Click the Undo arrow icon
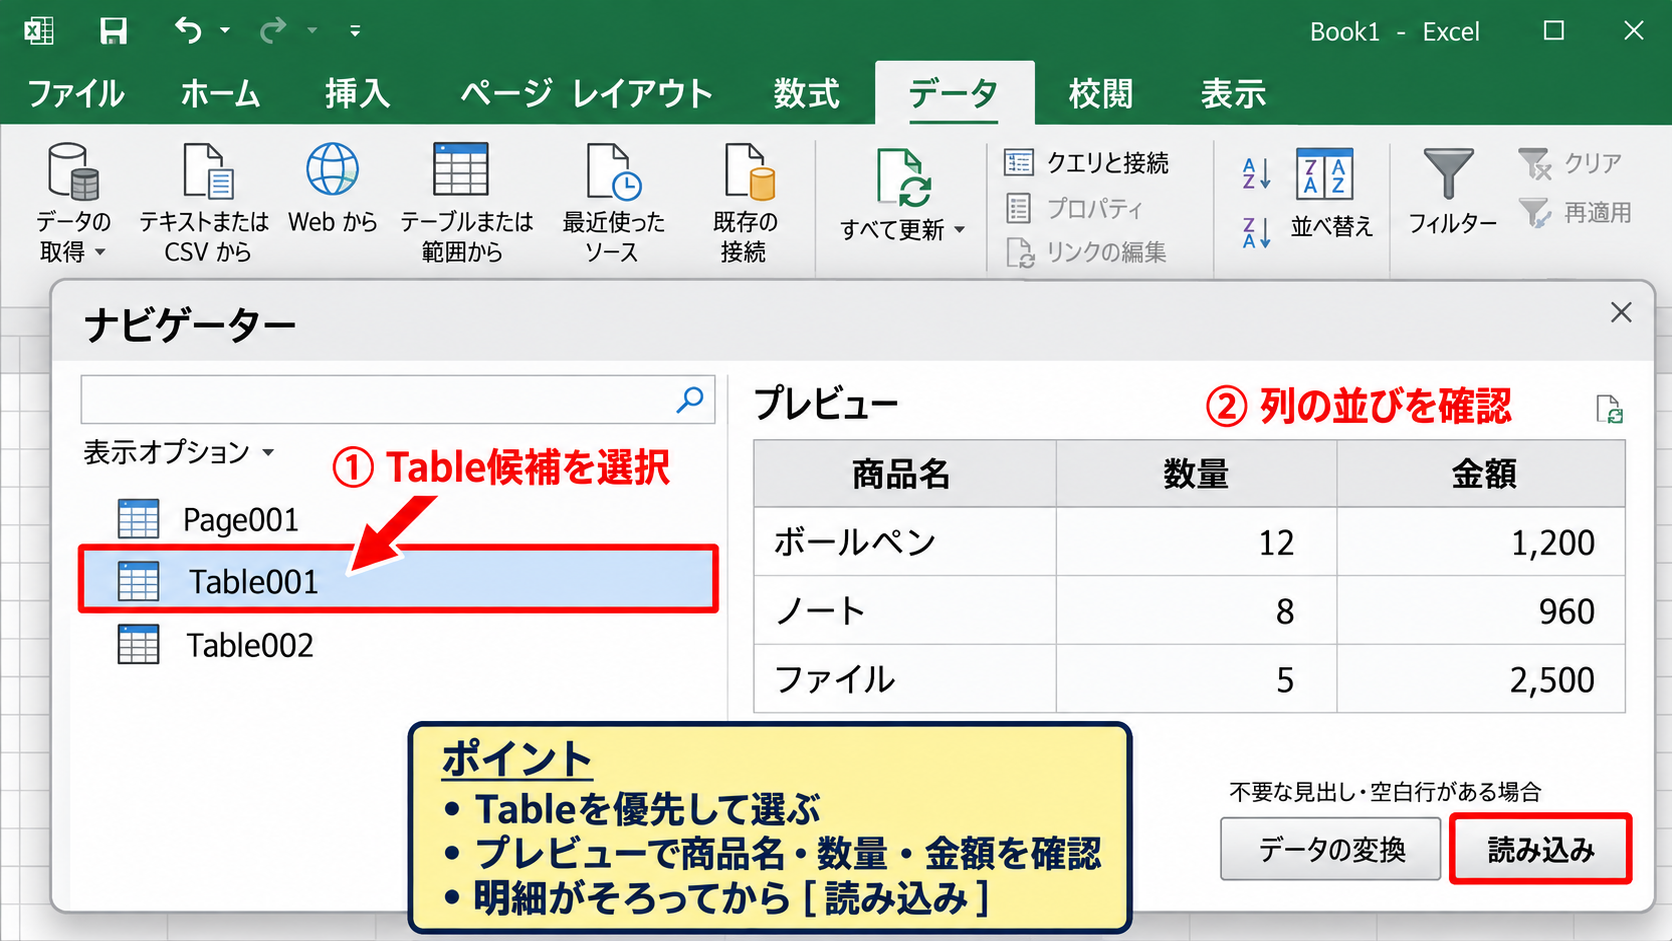Viewport: 1672px width, 941px height. point(188,30)
